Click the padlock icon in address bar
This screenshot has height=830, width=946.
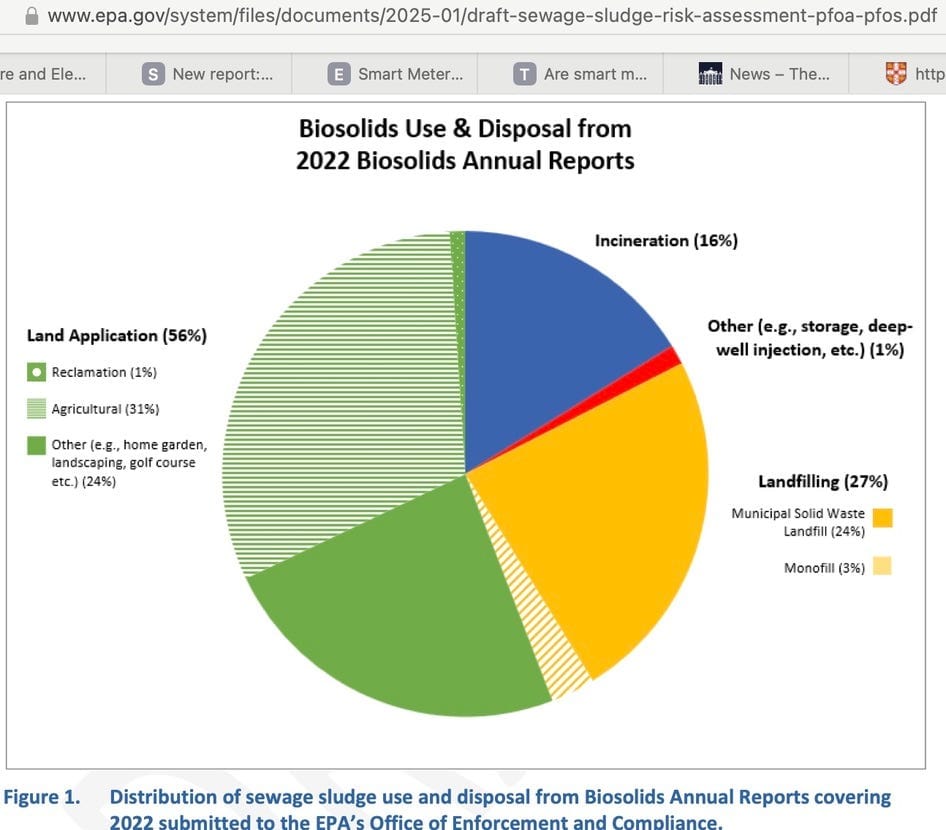tap(31, 16)
